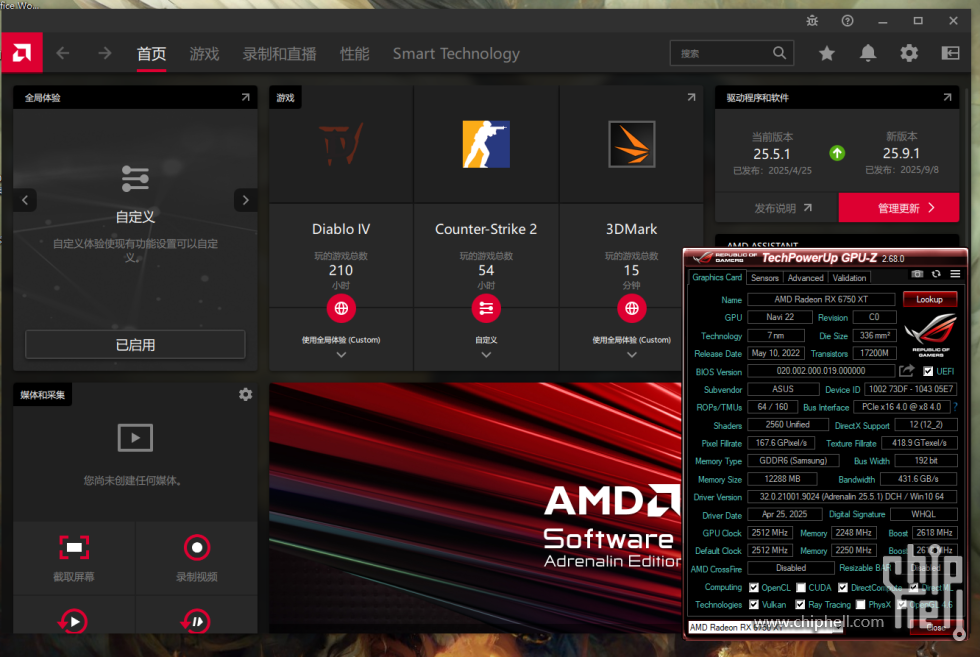Viewport: 980px width, 657px height.
Task: Expand the 3DMark profile chevron
Action: coord(632,354)
